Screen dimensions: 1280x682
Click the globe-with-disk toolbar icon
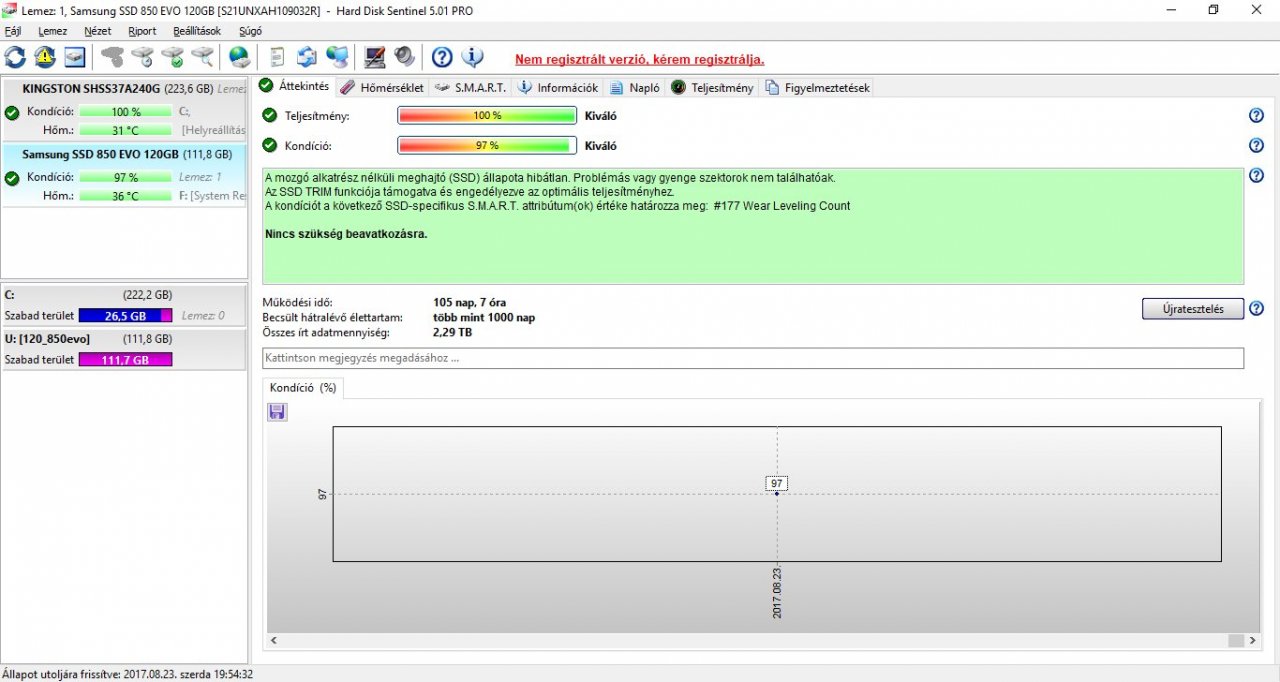pos(240,57)
